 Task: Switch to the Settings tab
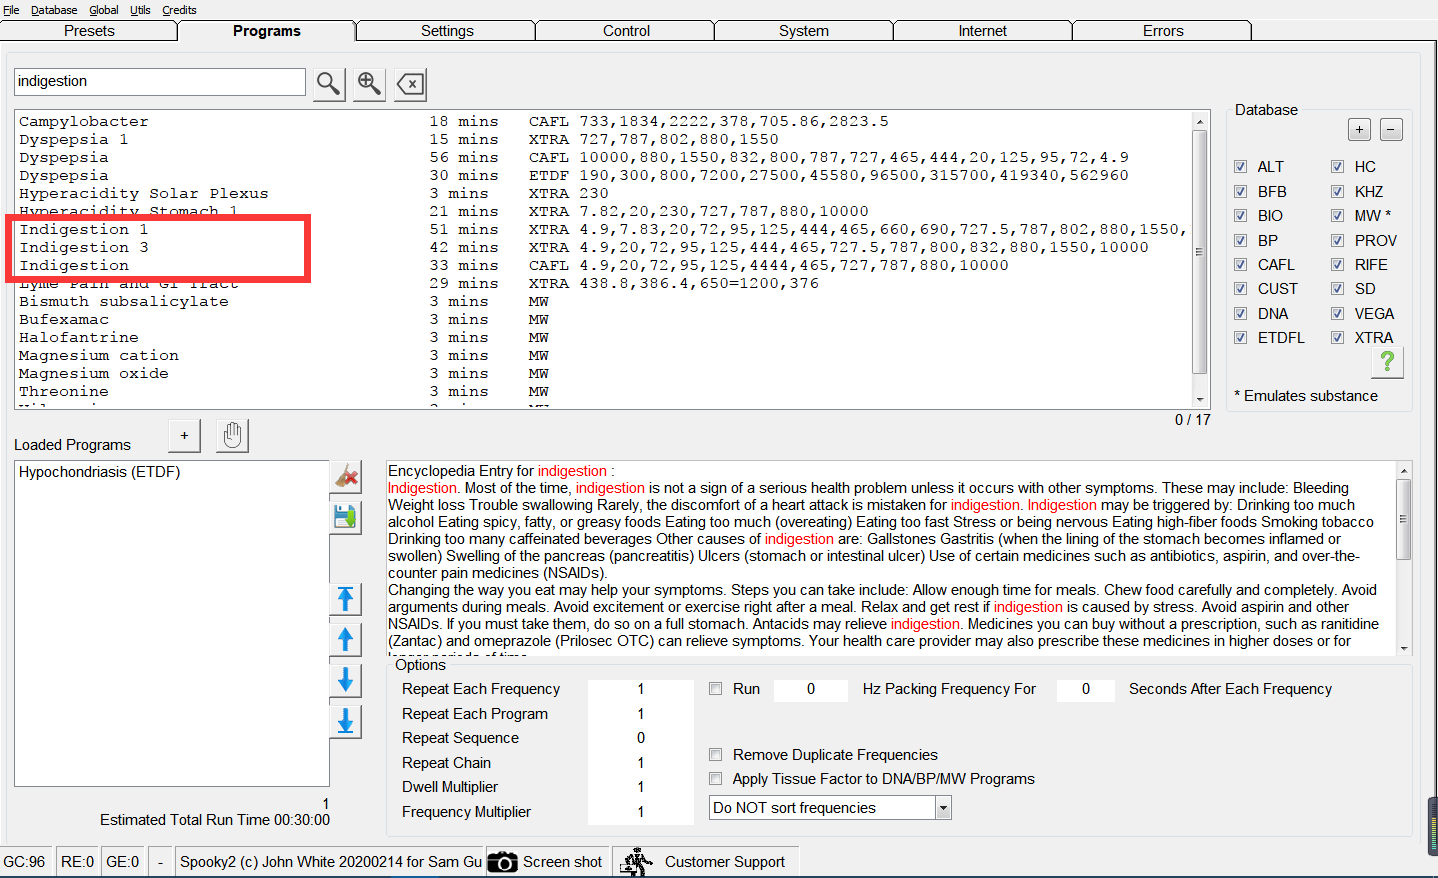point(447,31)
